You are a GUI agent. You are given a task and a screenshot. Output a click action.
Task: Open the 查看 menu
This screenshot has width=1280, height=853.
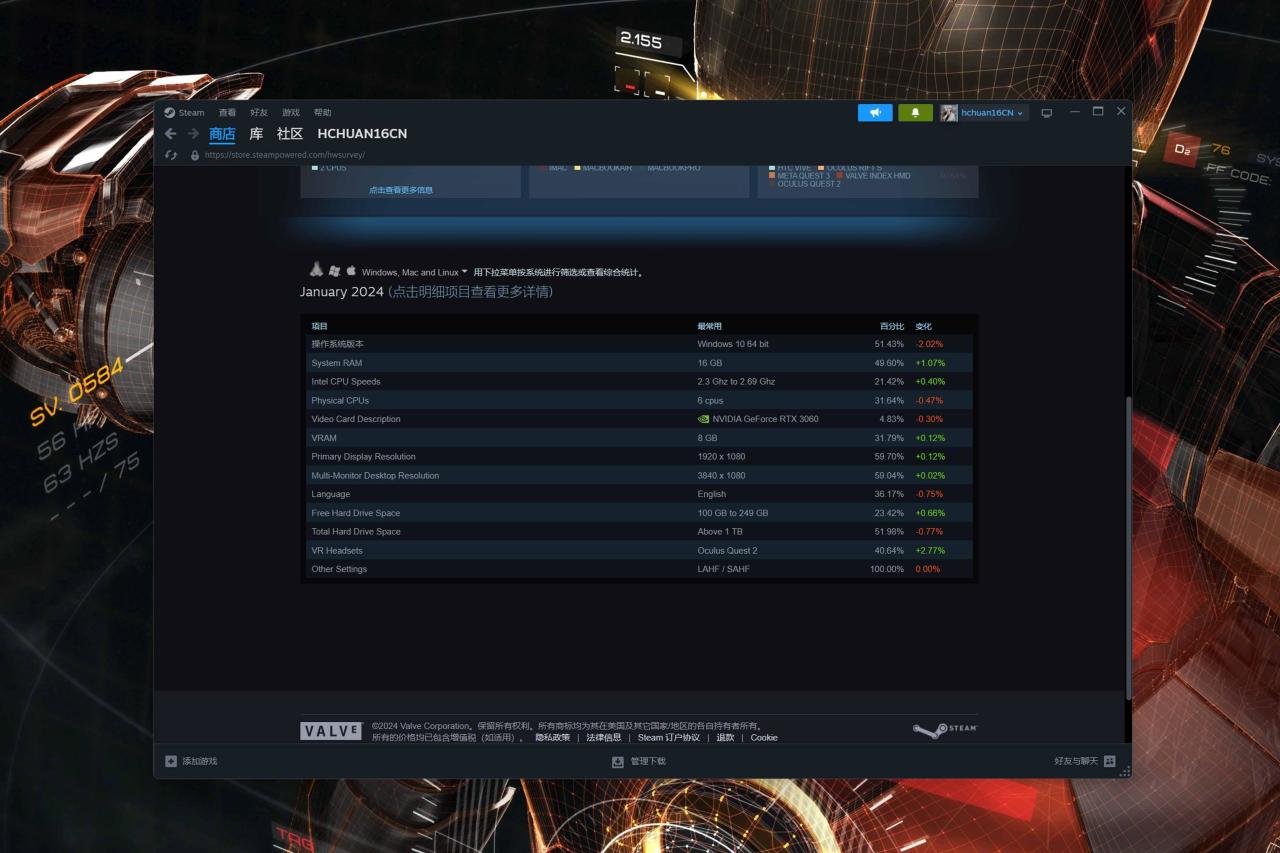[228, 113]
